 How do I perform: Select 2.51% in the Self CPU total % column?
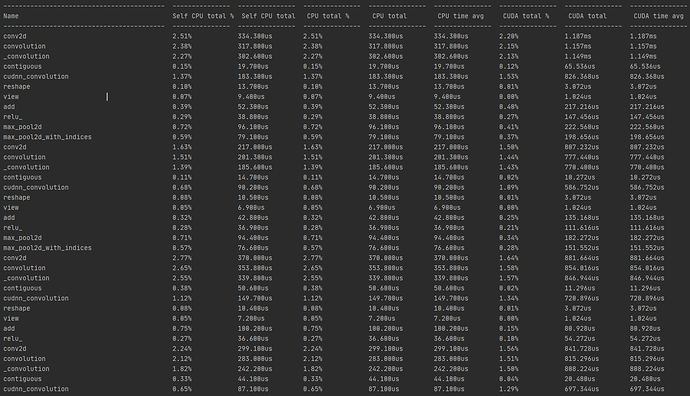click(x=182, y=36)
